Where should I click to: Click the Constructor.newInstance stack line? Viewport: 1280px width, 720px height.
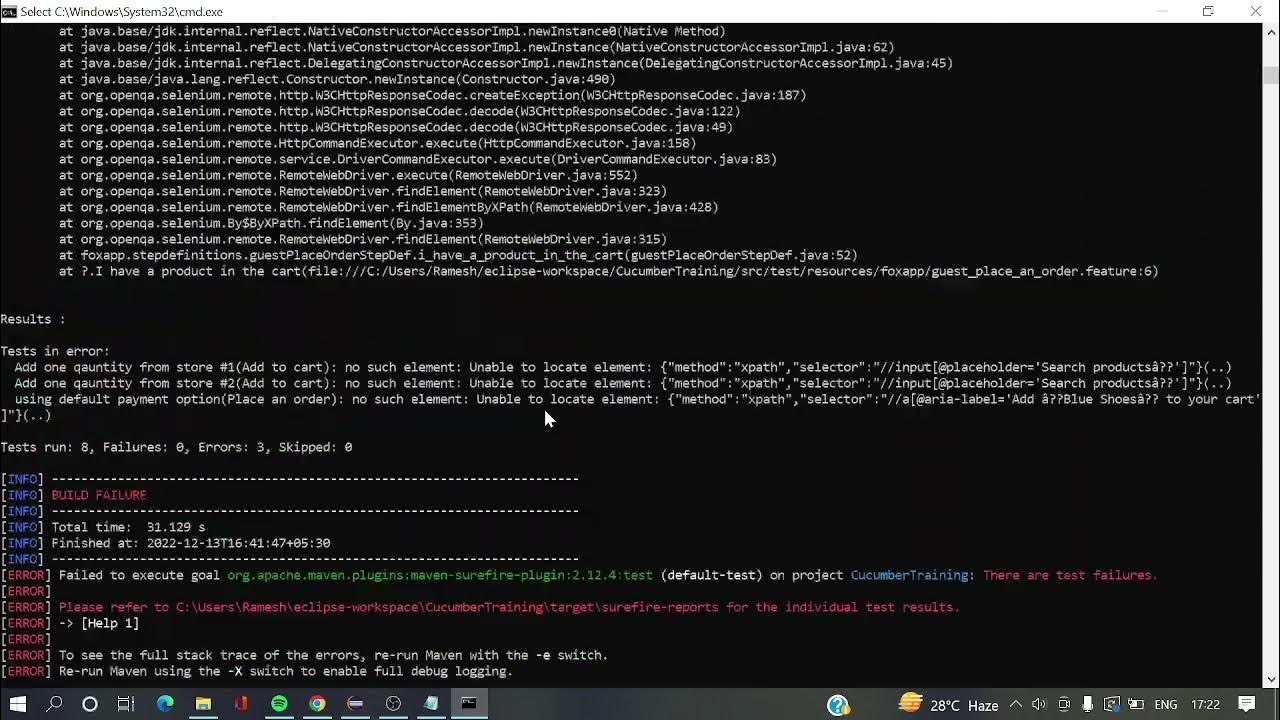[337, 79]
